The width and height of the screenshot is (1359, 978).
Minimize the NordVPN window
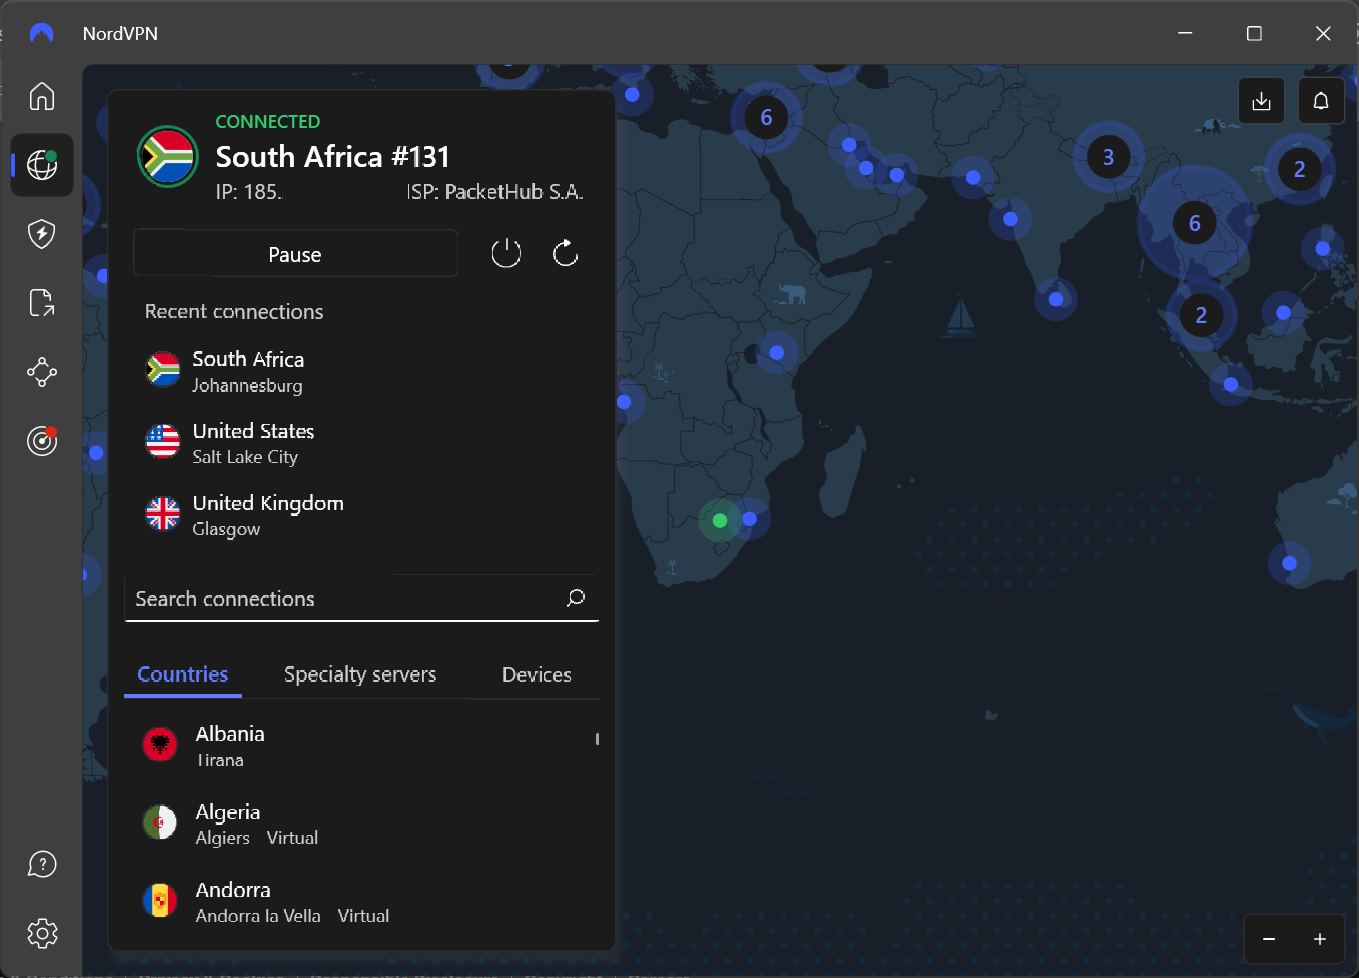pos(1185,33)
